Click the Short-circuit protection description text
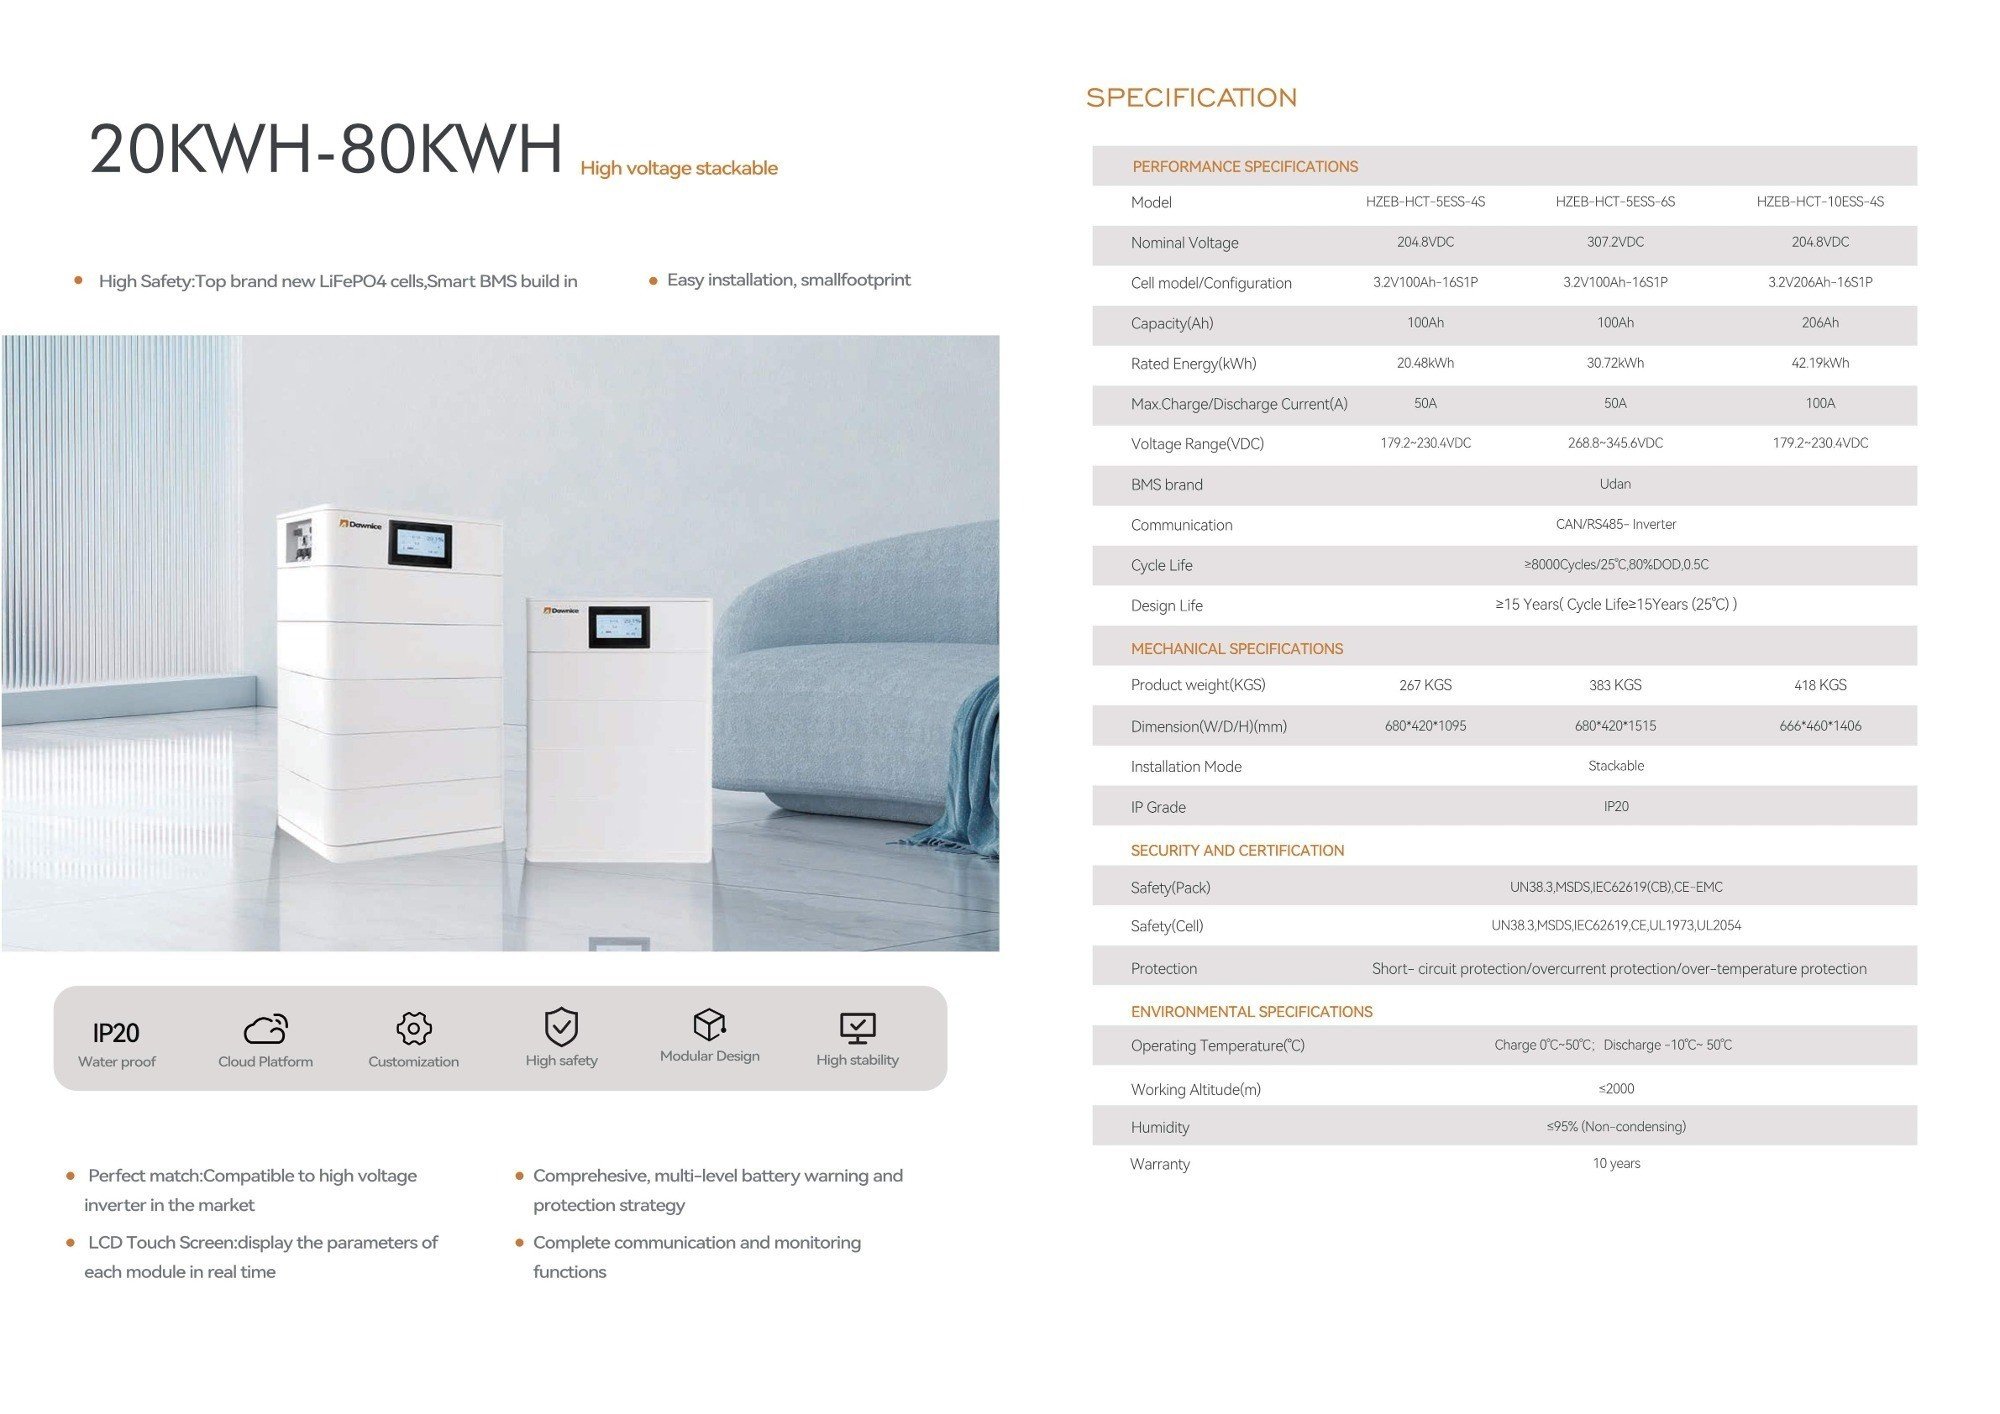The image size is (2000, 1414). click(x=1619, y=968)
